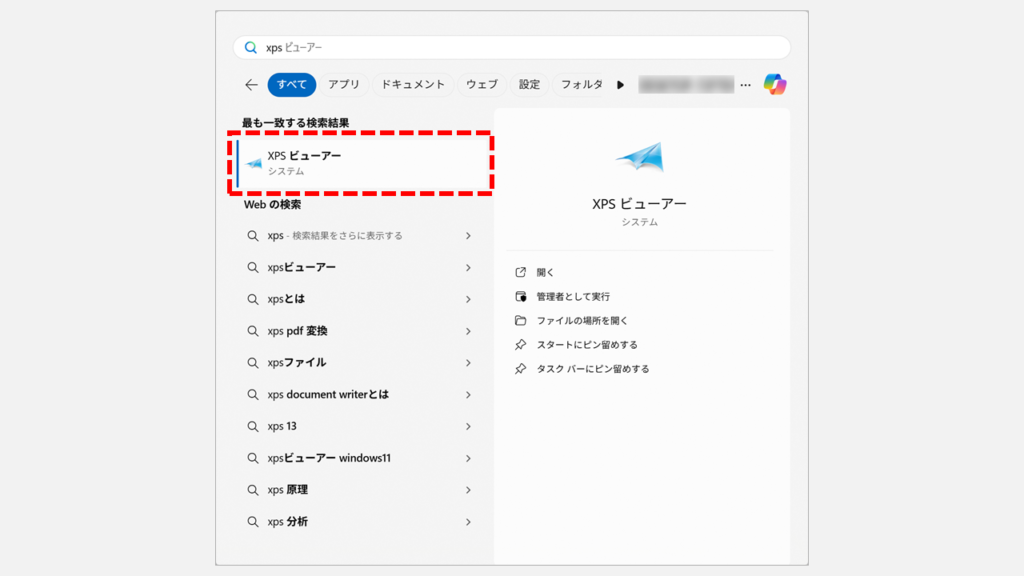
Task: Expand chevron for xps pdf 変換 suggestion
Action: click(468, 331)
